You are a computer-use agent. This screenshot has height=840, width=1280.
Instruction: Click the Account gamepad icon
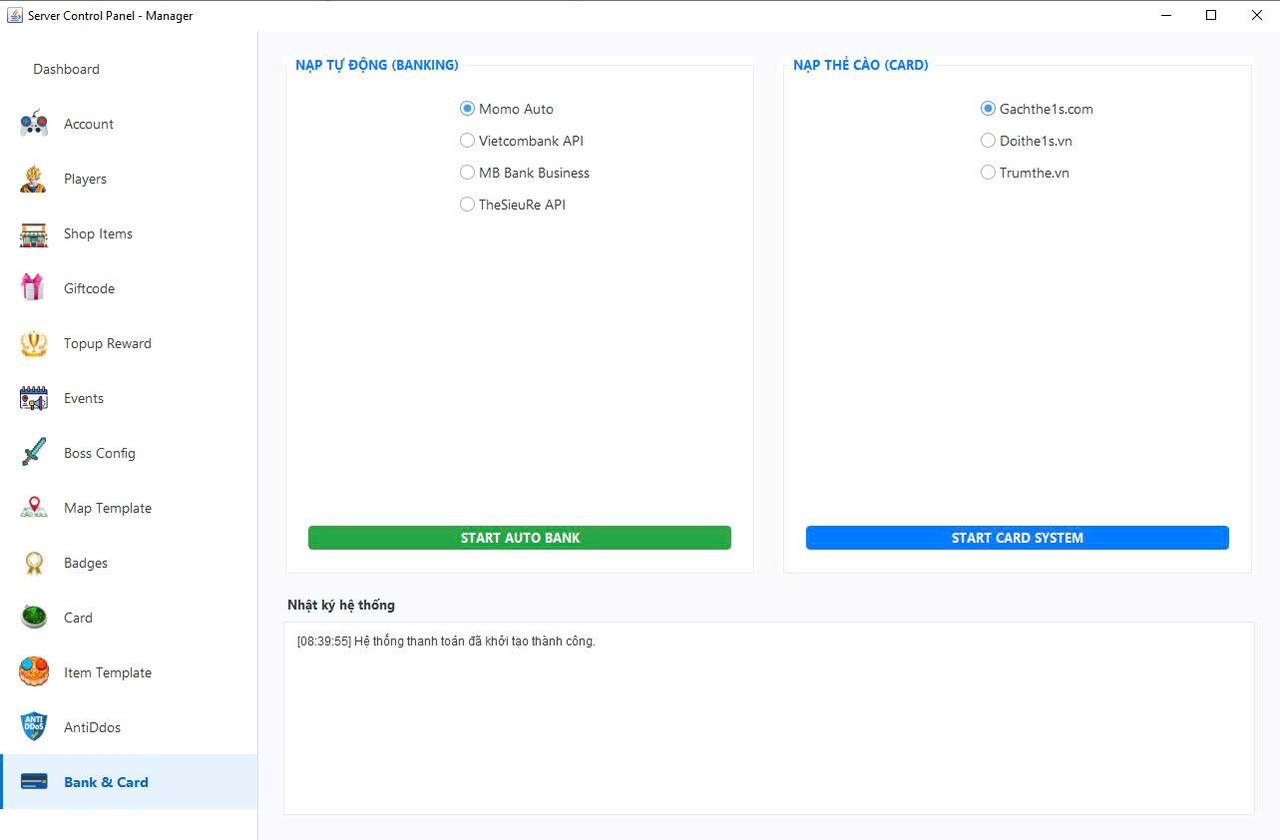point(34,124)
